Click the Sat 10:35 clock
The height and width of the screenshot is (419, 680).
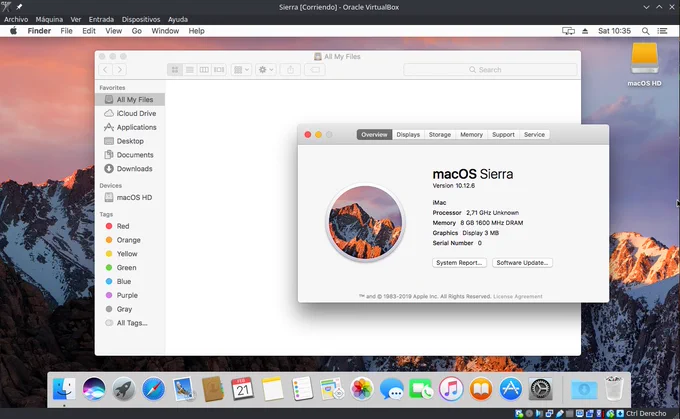pyautogui.click(x=614, y=31)
